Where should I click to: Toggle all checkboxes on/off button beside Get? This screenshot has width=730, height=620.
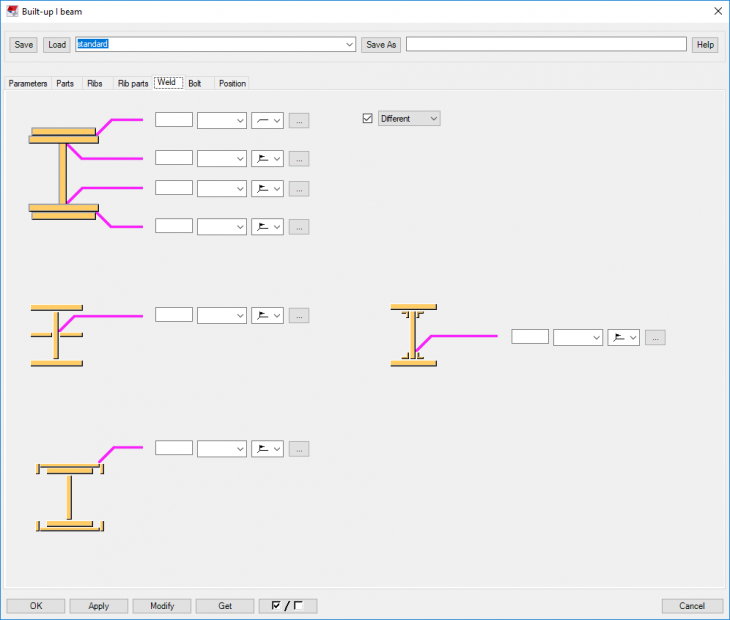pyautogui.click(x=287, y=606)
